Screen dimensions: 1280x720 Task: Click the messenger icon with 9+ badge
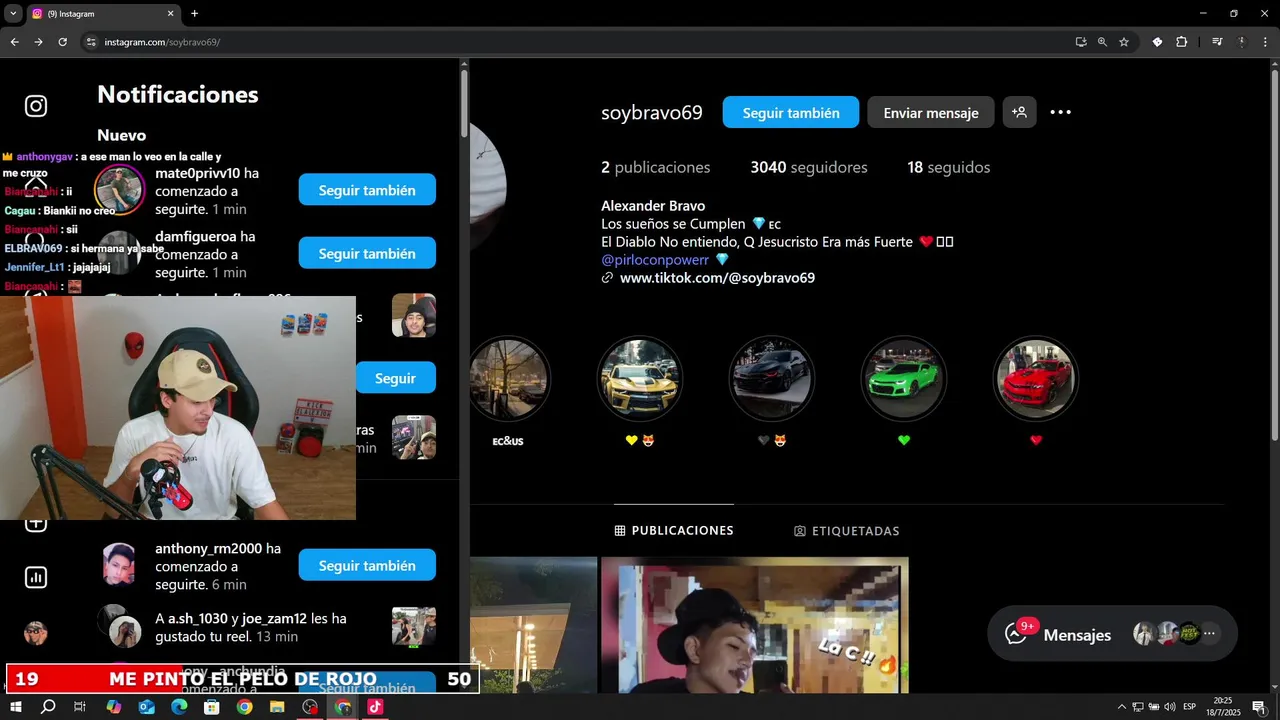(1018, 633)
